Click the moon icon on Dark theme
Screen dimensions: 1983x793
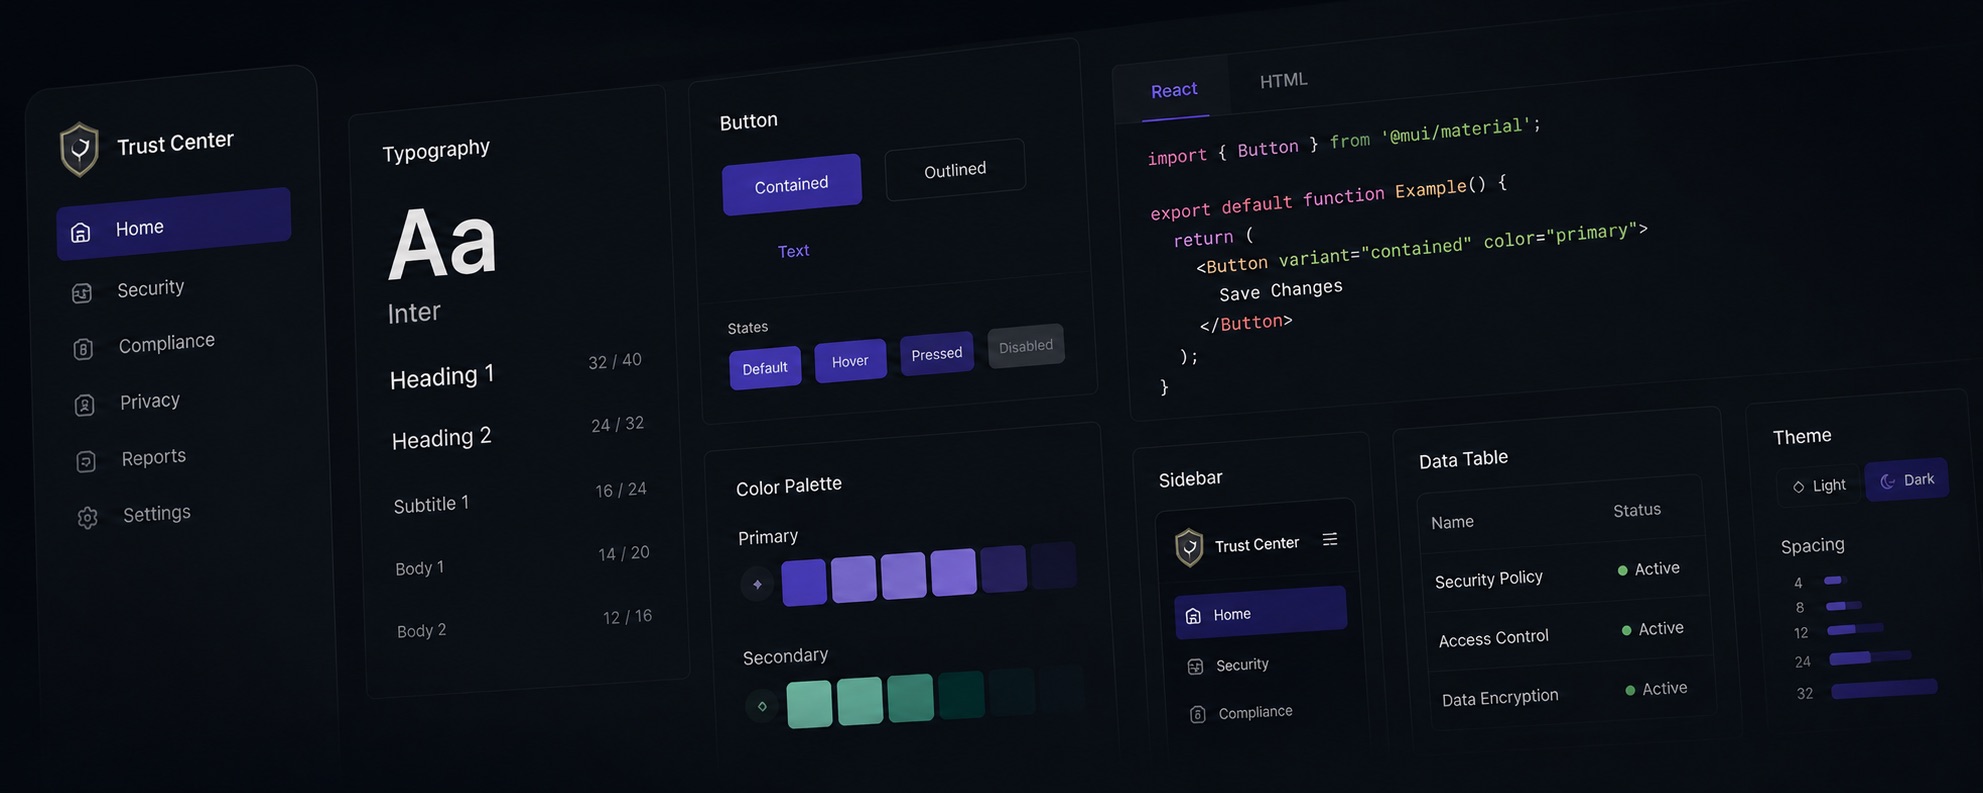[x=1887, y=481]
